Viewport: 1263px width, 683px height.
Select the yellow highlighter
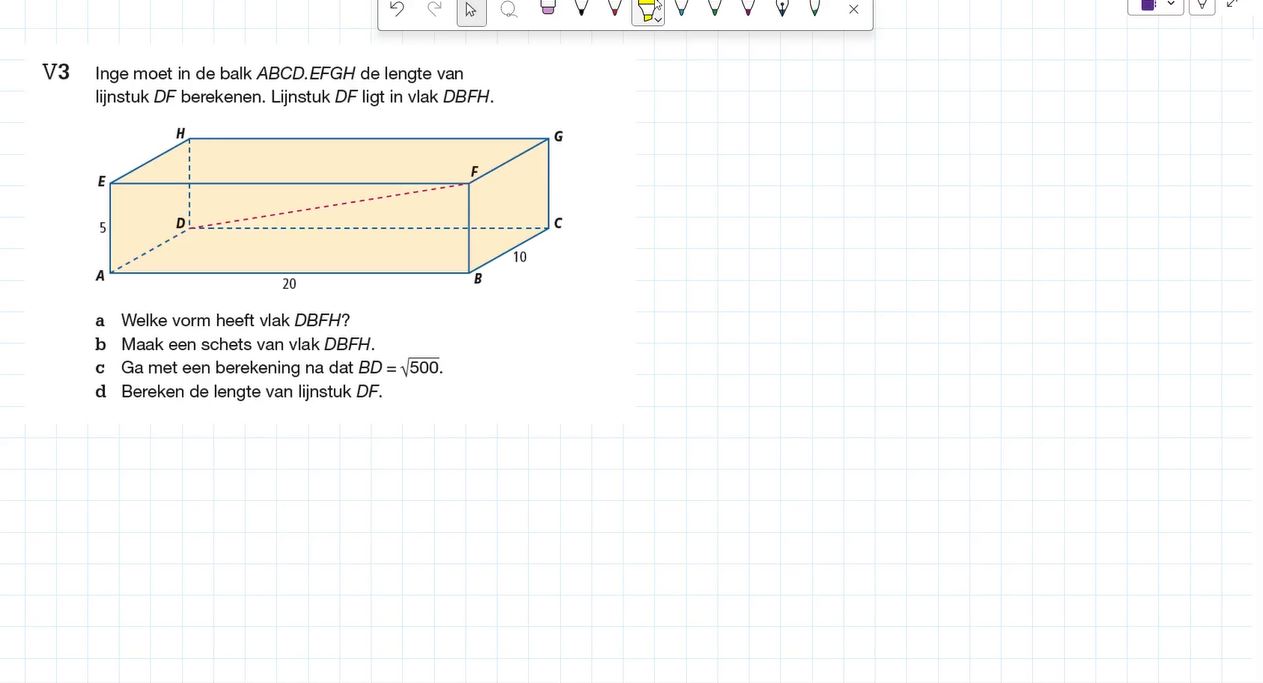coord(646,11)
